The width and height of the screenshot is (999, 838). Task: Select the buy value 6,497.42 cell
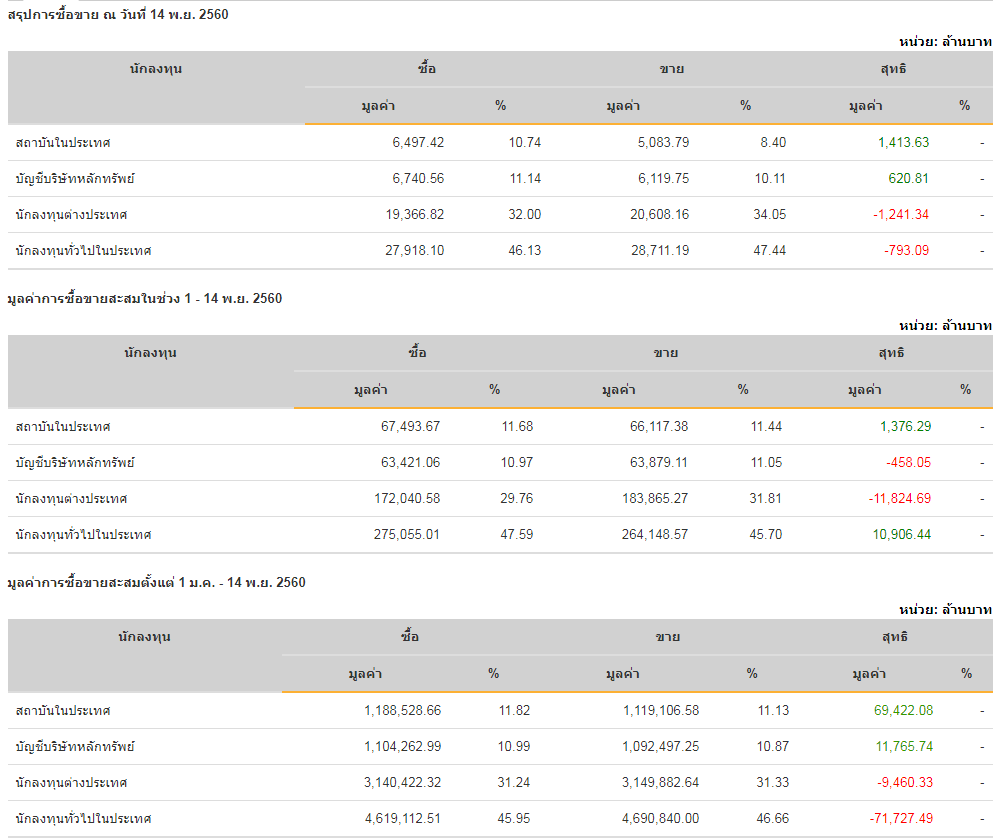pos(418,143)
